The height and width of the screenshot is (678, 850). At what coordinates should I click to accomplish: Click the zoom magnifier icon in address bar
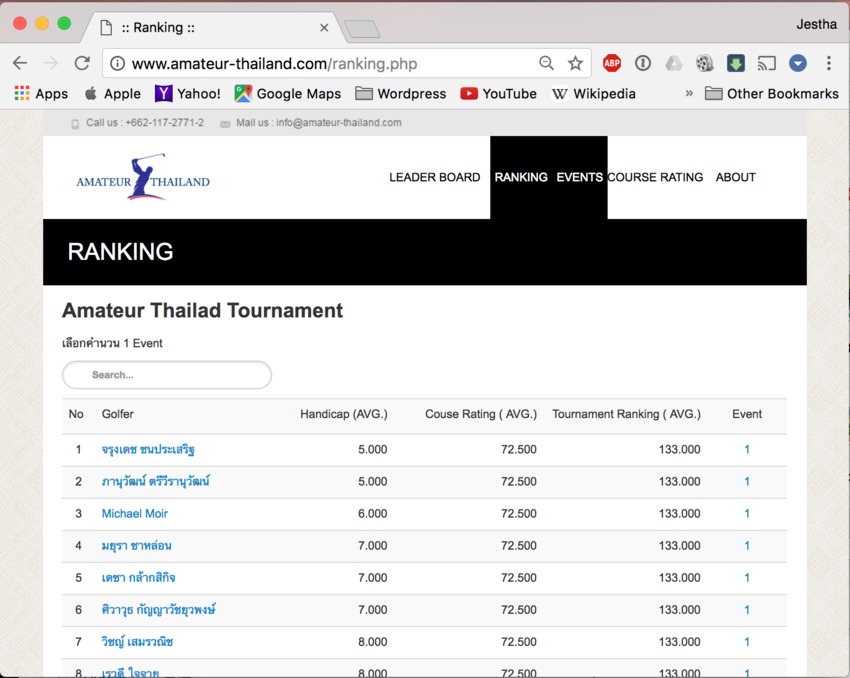[546, 62]
